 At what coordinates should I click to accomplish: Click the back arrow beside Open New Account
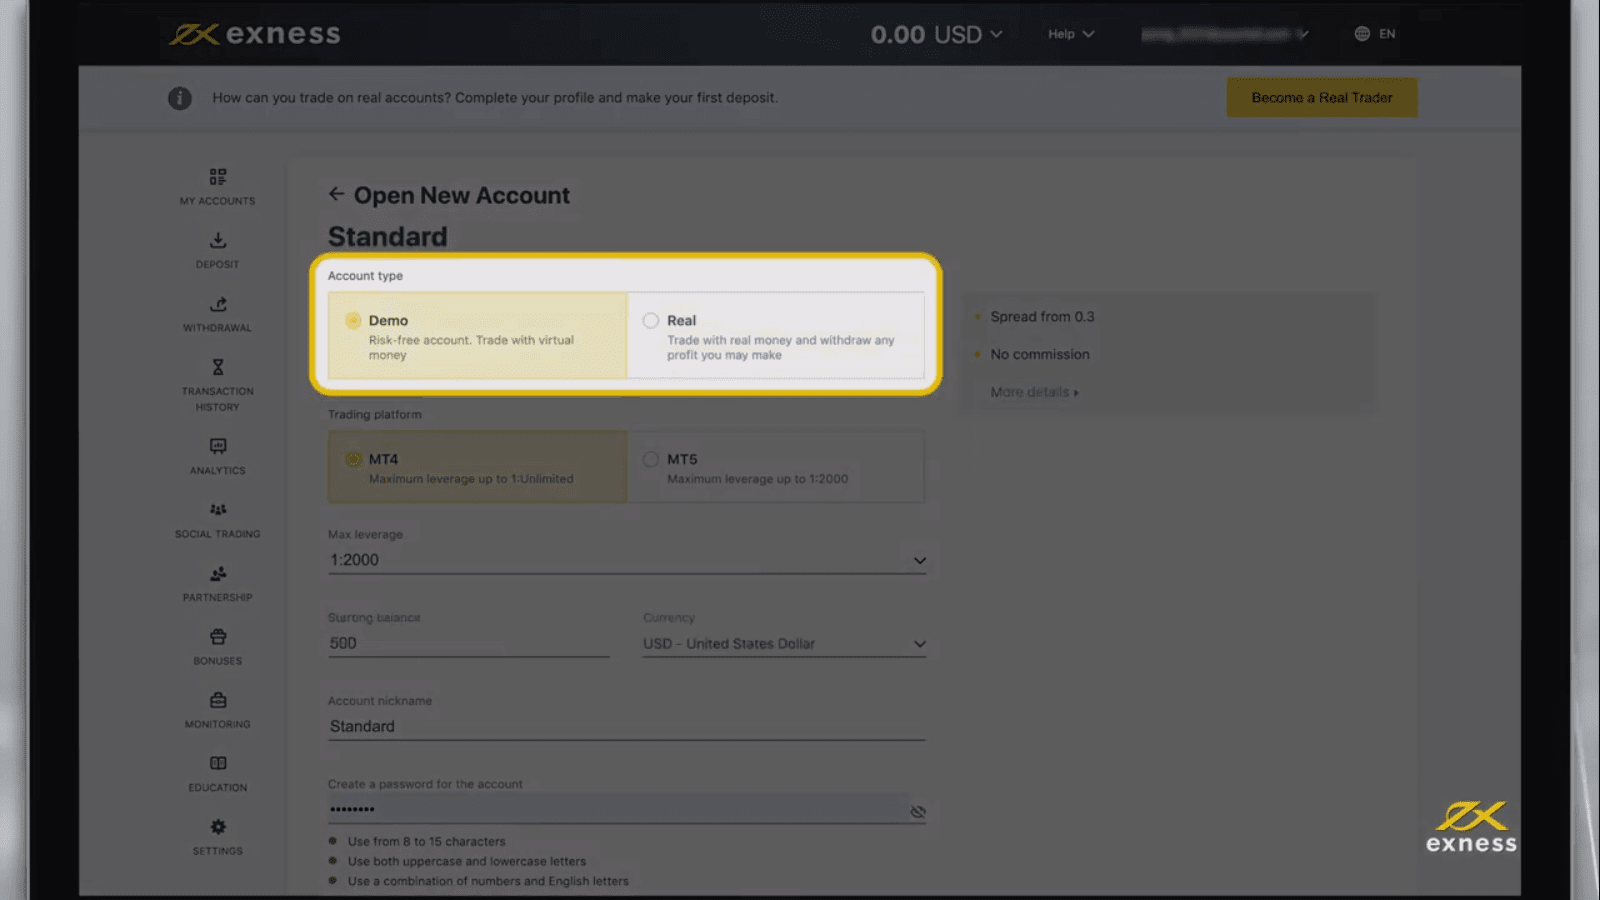[x=336, y=194]
